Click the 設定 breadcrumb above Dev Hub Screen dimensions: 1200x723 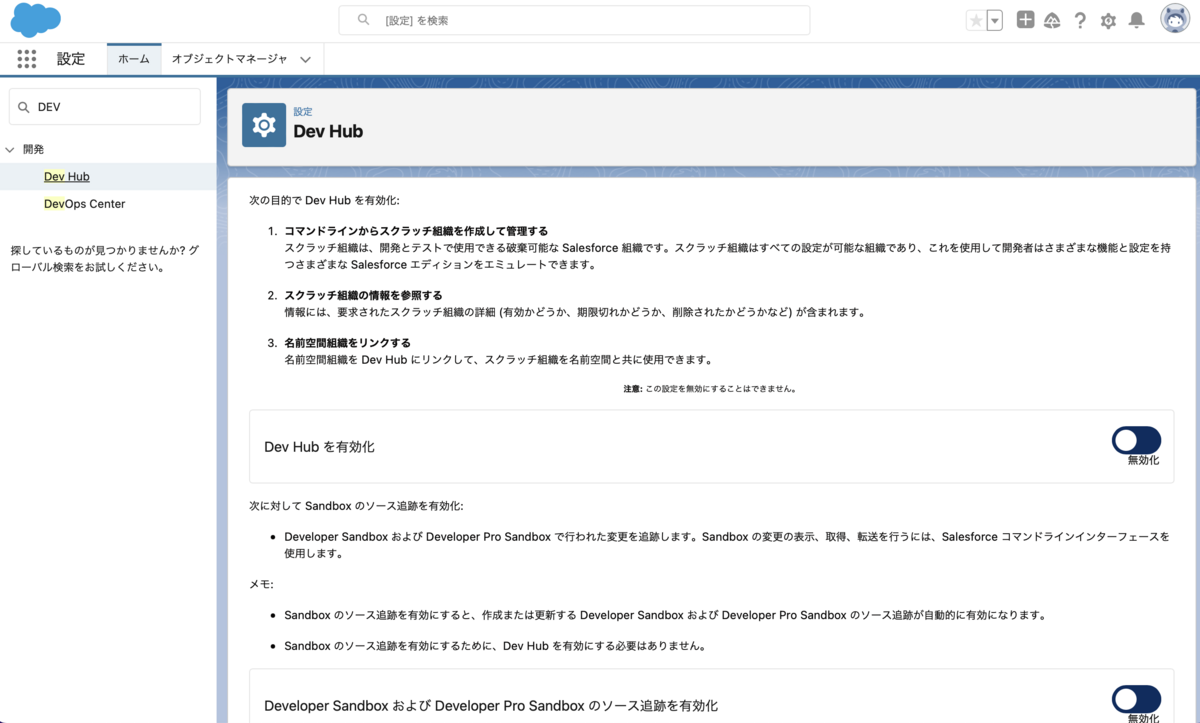click(303, 112)
